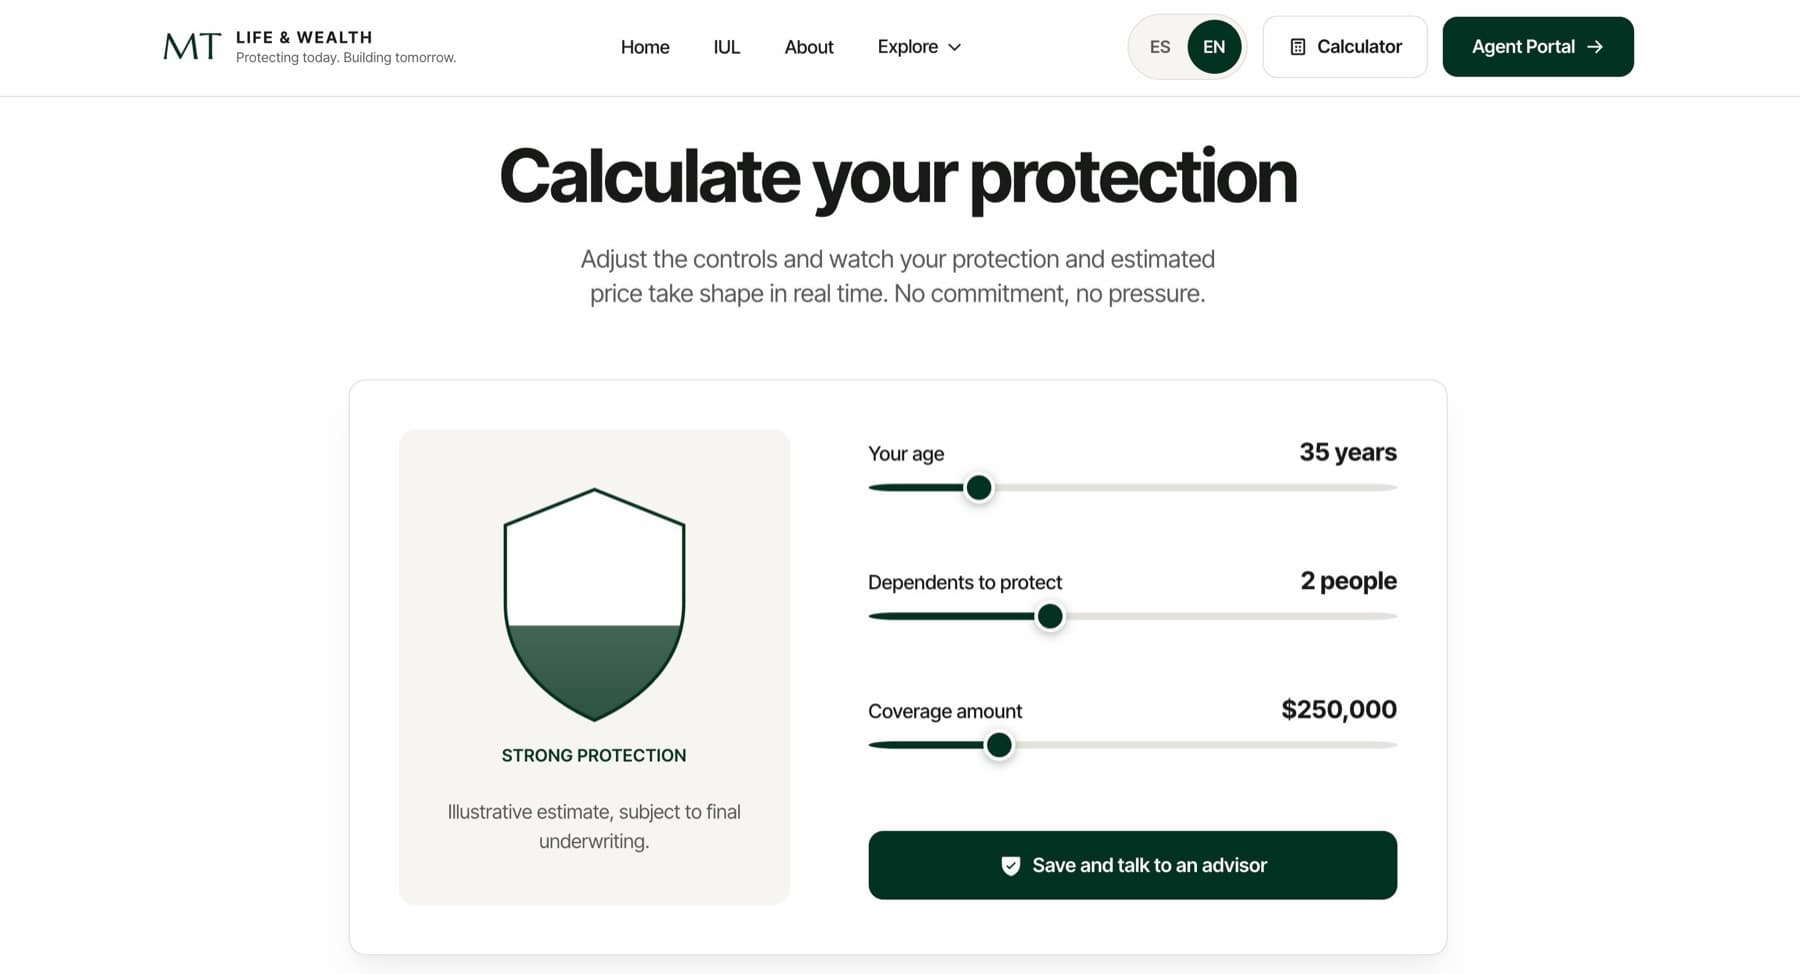Select the EN language option

[x=1214, y=47]
